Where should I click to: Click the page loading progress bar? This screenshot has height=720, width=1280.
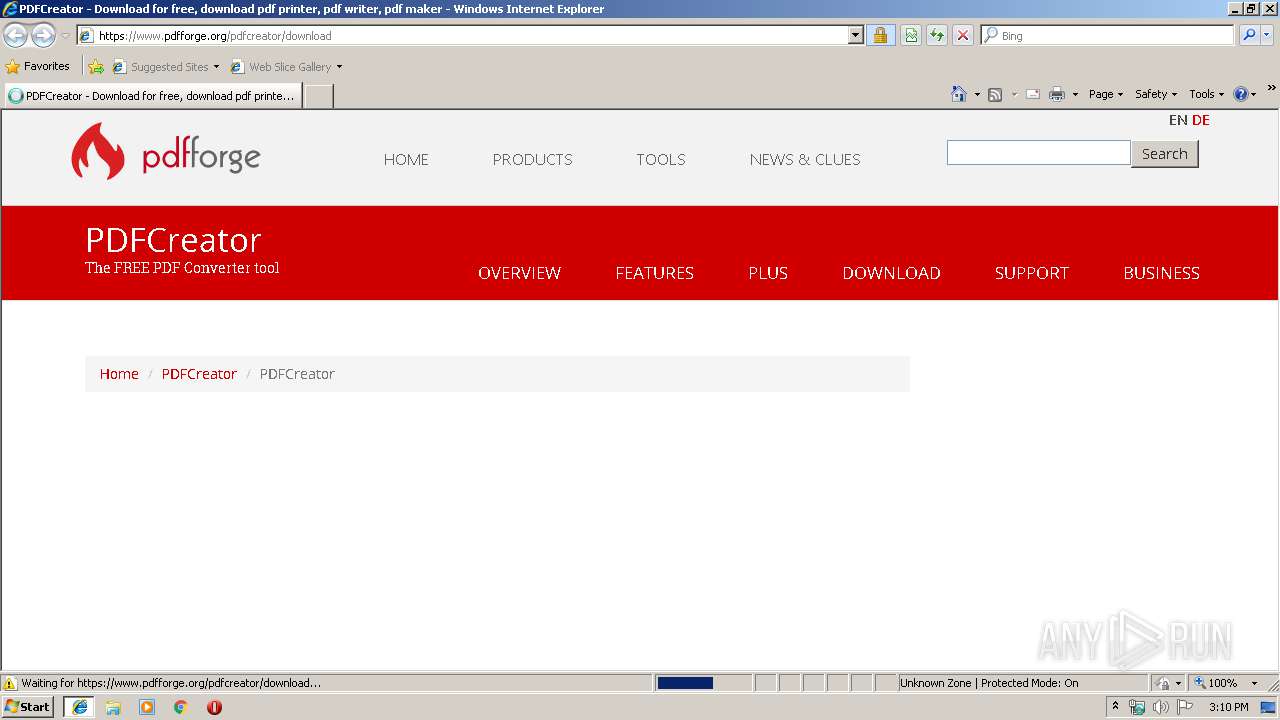point(703,683)
